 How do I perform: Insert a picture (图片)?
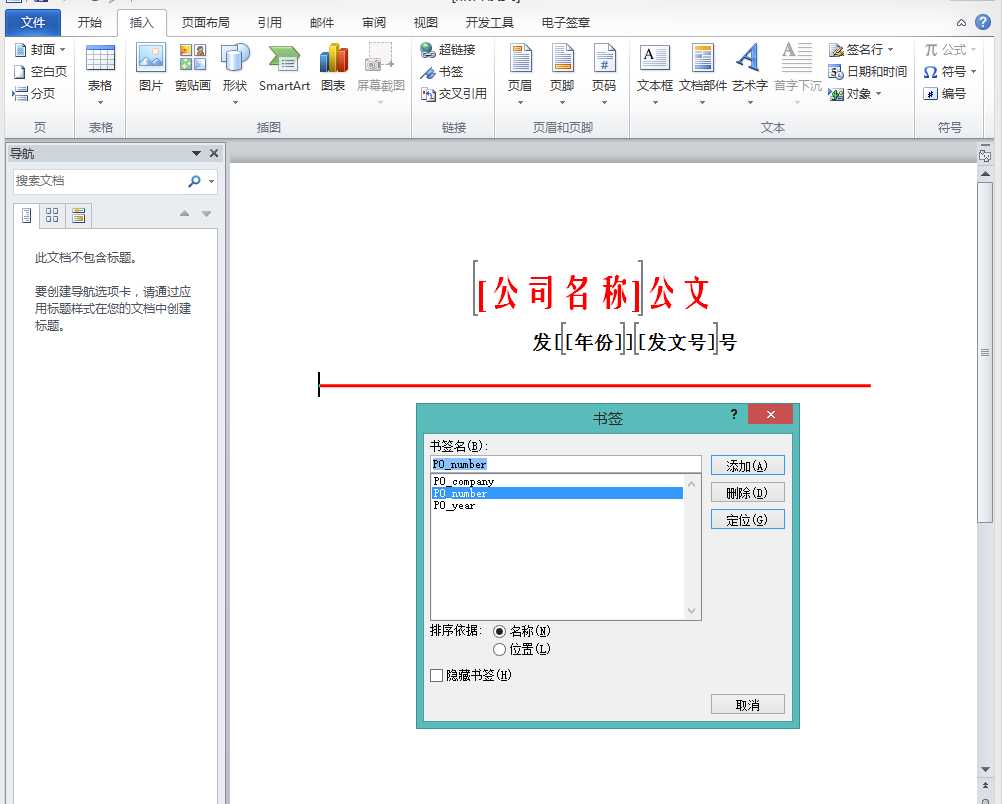point(151,68)
